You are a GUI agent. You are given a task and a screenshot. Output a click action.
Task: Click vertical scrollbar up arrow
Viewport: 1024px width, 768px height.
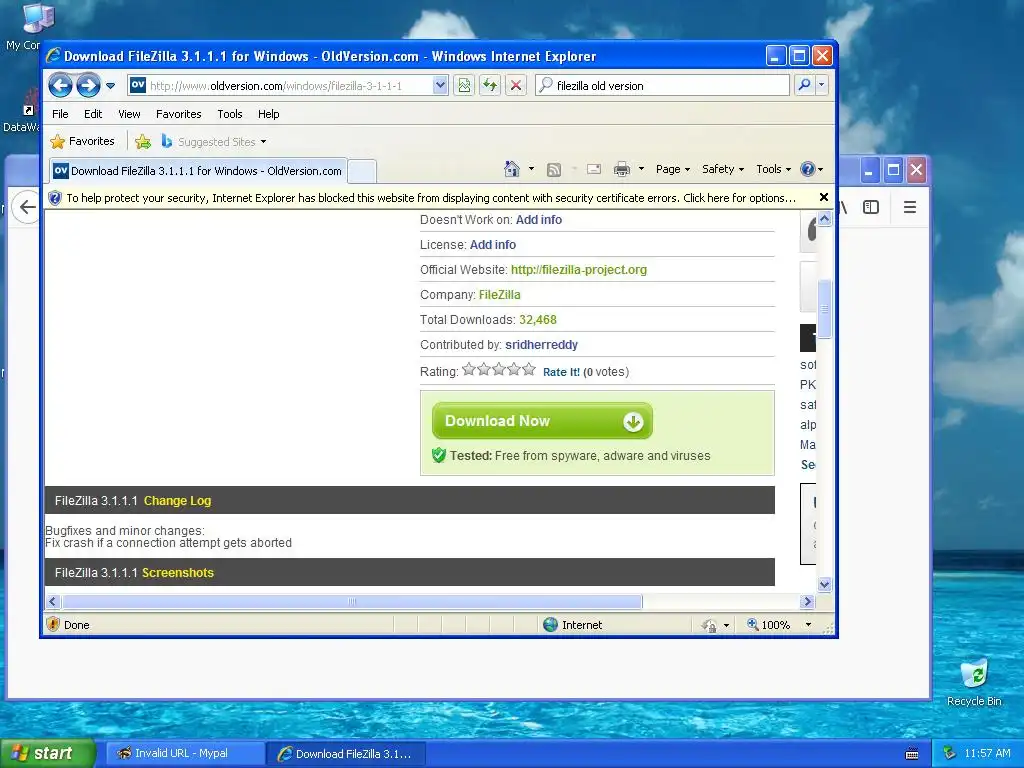pos(824,219)
